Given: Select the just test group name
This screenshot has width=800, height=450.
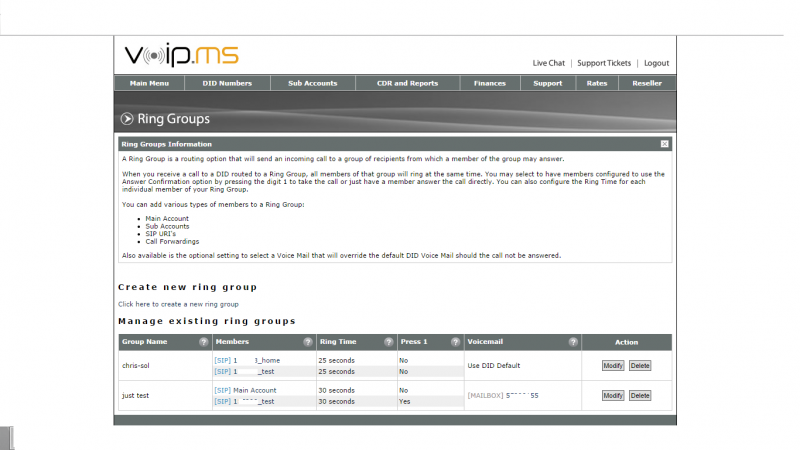Looking at the screenshot, I should click(135, 395).
